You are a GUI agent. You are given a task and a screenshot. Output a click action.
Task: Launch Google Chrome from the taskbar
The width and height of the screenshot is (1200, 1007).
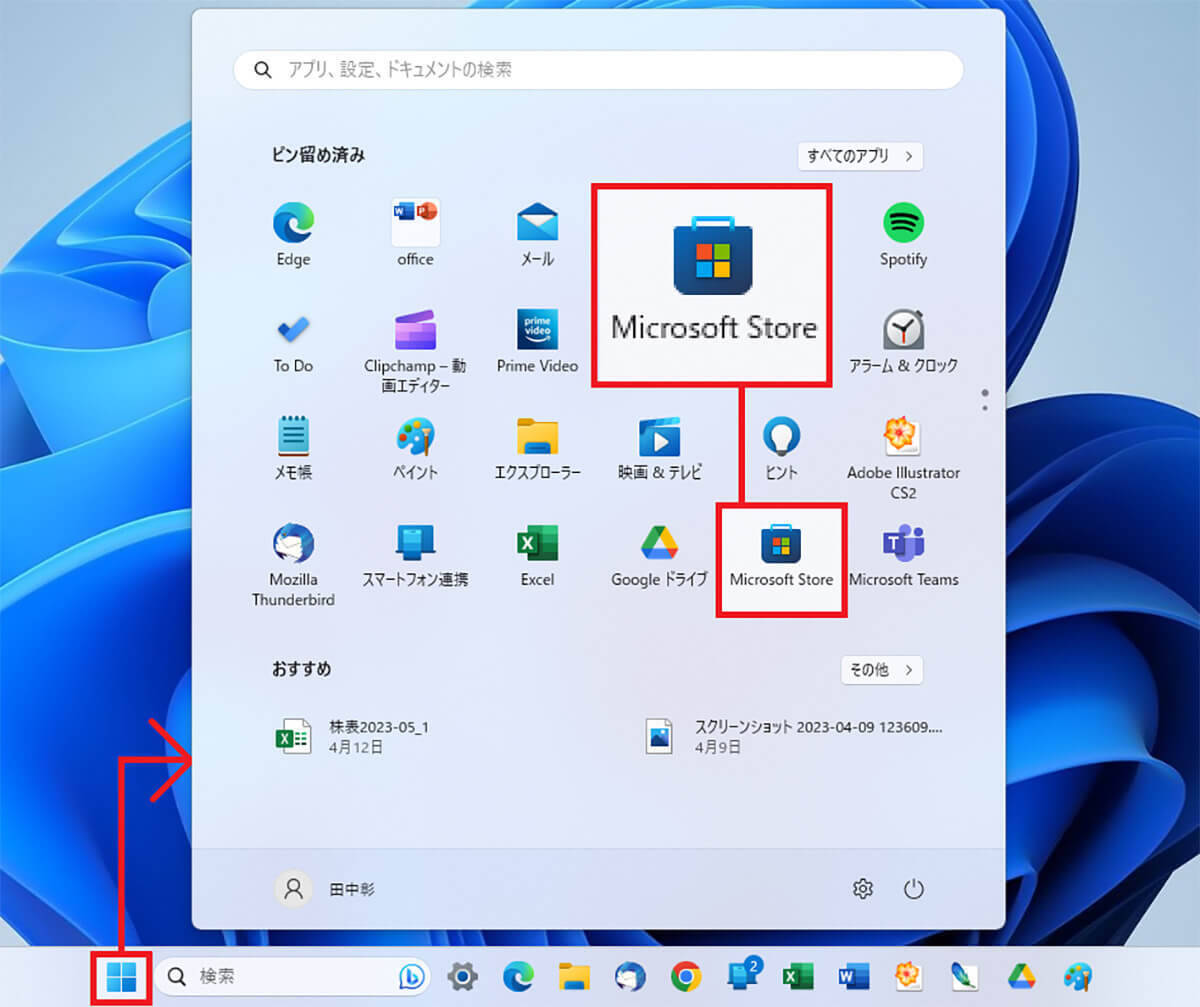tap(685, 976)
